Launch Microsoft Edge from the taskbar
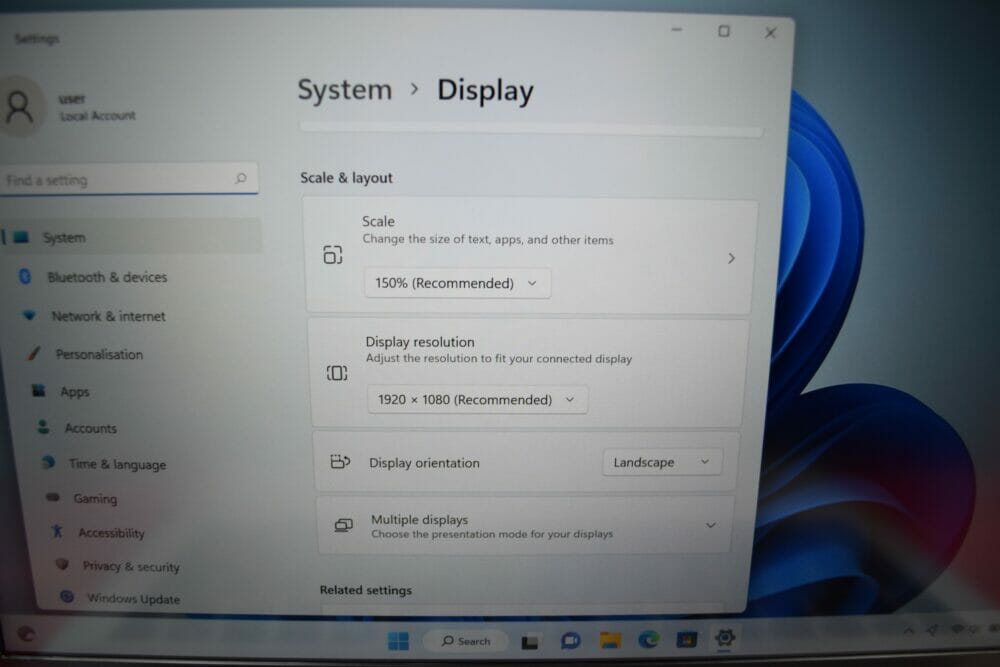This screenshot has width=1000, height=667. [649, 639]
